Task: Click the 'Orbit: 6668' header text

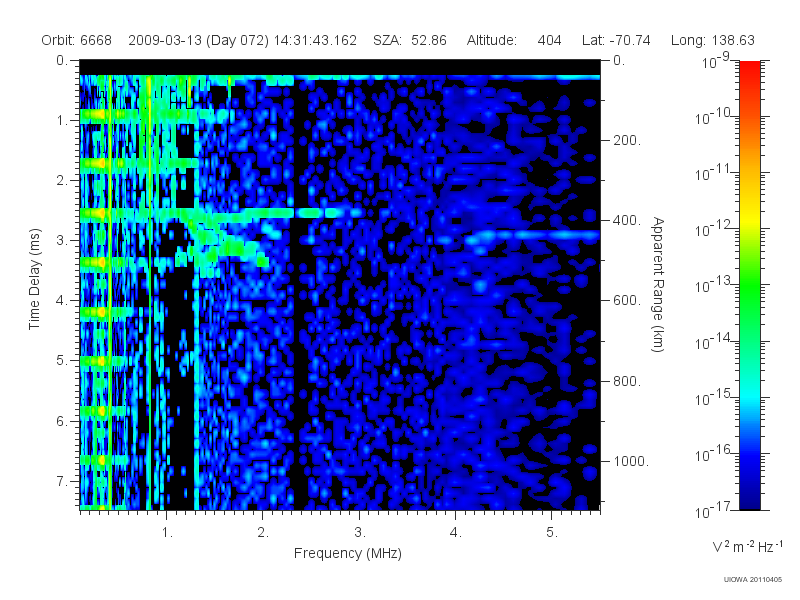Action: tap(77, 40)
